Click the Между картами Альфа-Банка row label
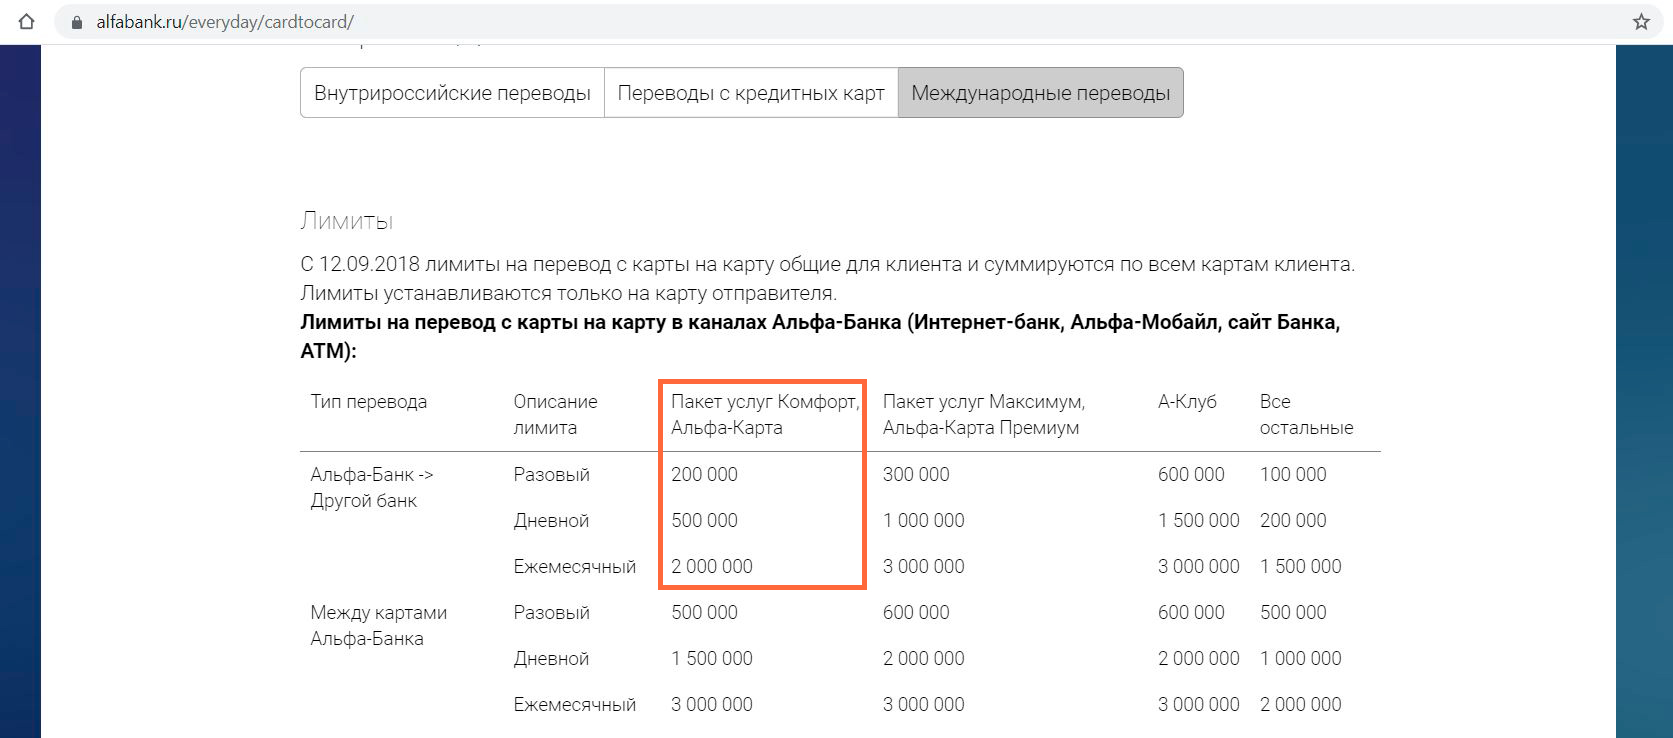Screen dimensions: 1673x738 click(379, 625)
